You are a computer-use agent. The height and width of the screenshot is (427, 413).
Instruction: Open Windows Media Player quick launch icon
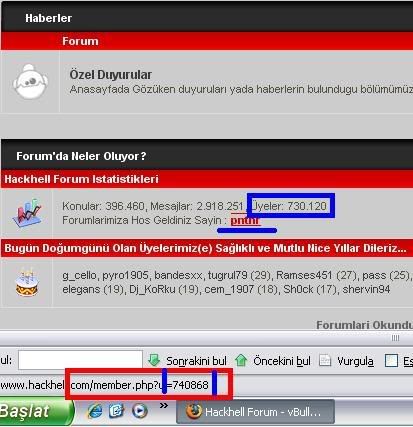click(x=140, y=411)
